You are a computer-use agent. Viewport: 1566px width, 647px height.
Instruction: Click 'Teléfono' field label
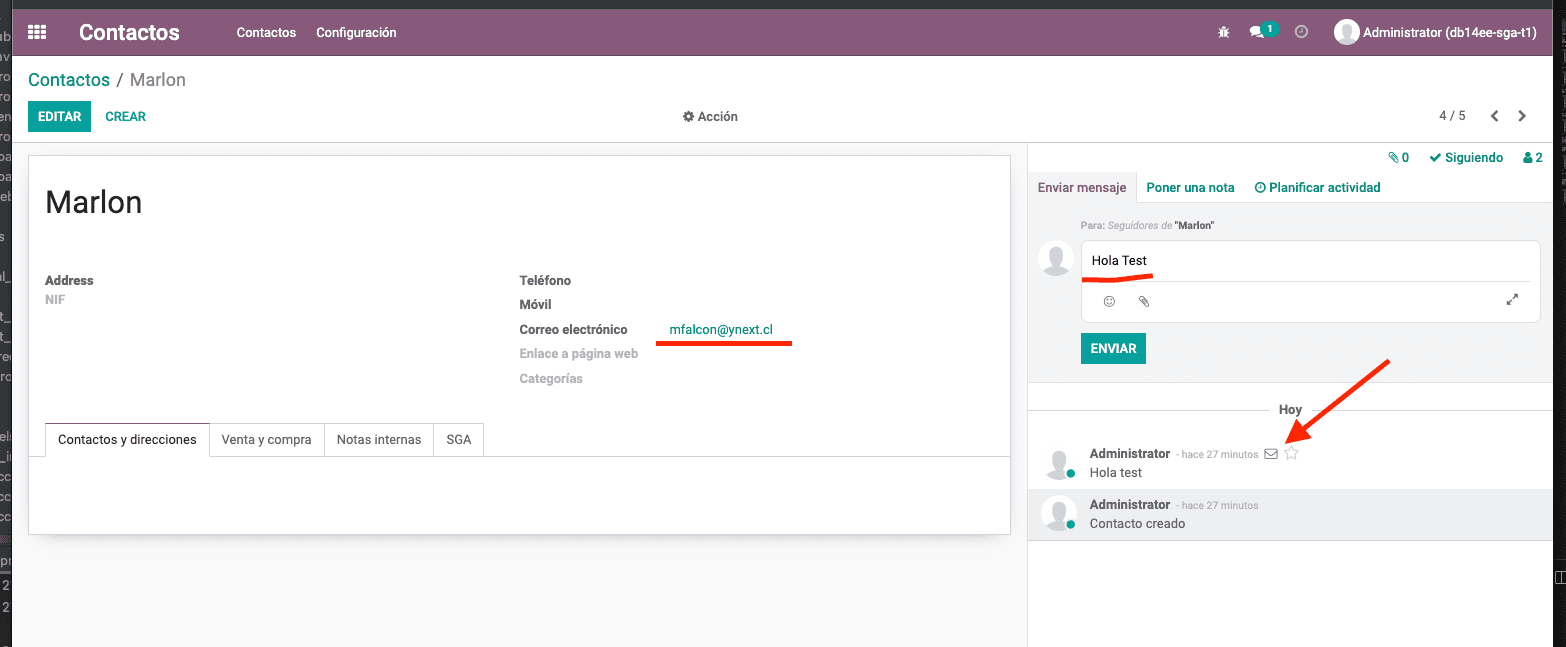545,281
